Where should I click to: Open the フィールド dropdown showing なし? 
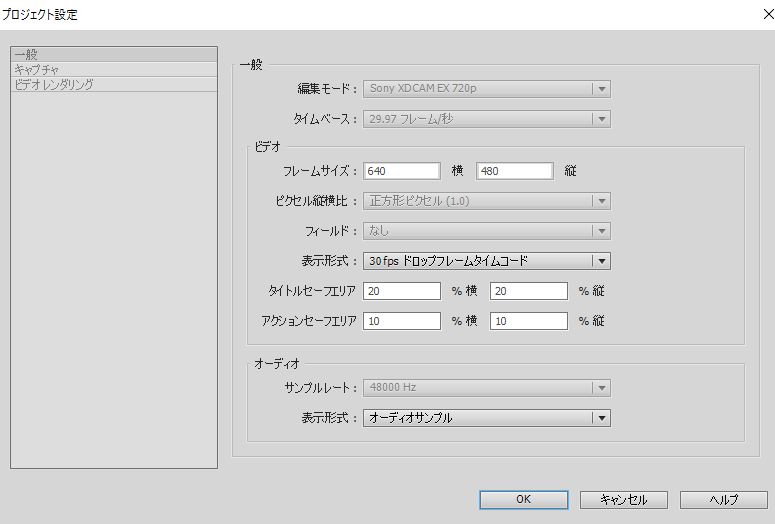tap(487, 231)
